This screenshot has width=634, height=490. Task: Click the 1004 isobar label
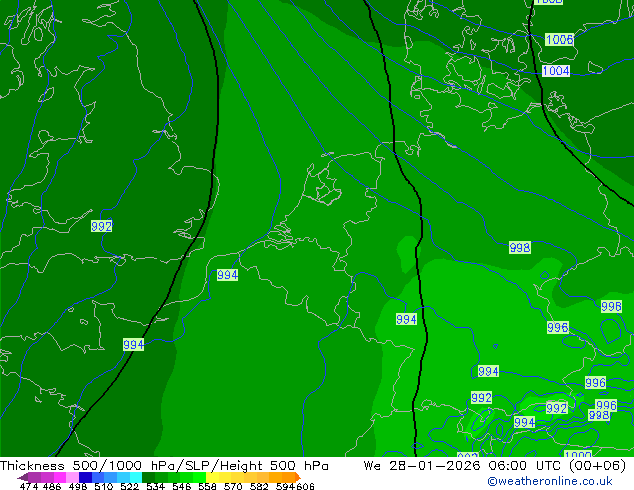pyautogui.click(x=556, y=71)
